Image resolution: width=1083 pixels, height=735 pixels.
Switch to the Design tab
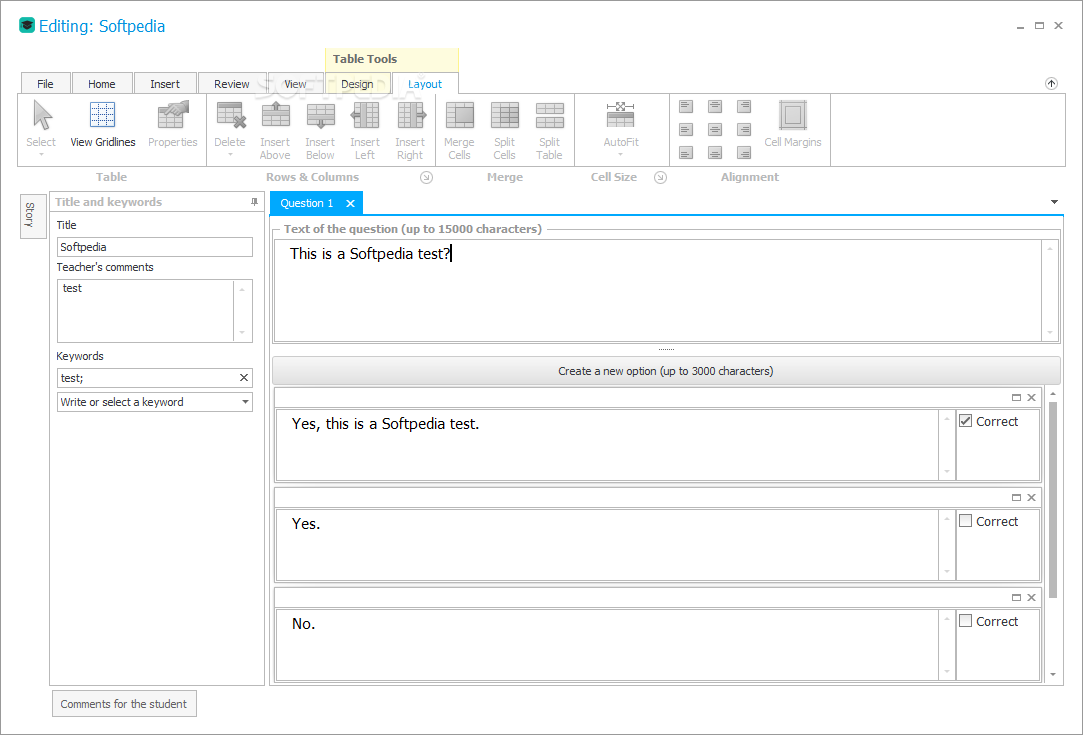357,84
